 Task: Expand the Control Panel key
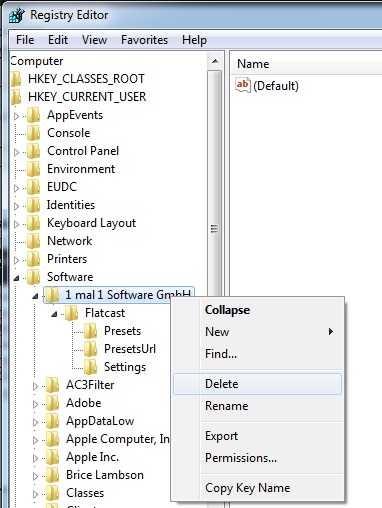pyautogui.click(x=16, y=152)
